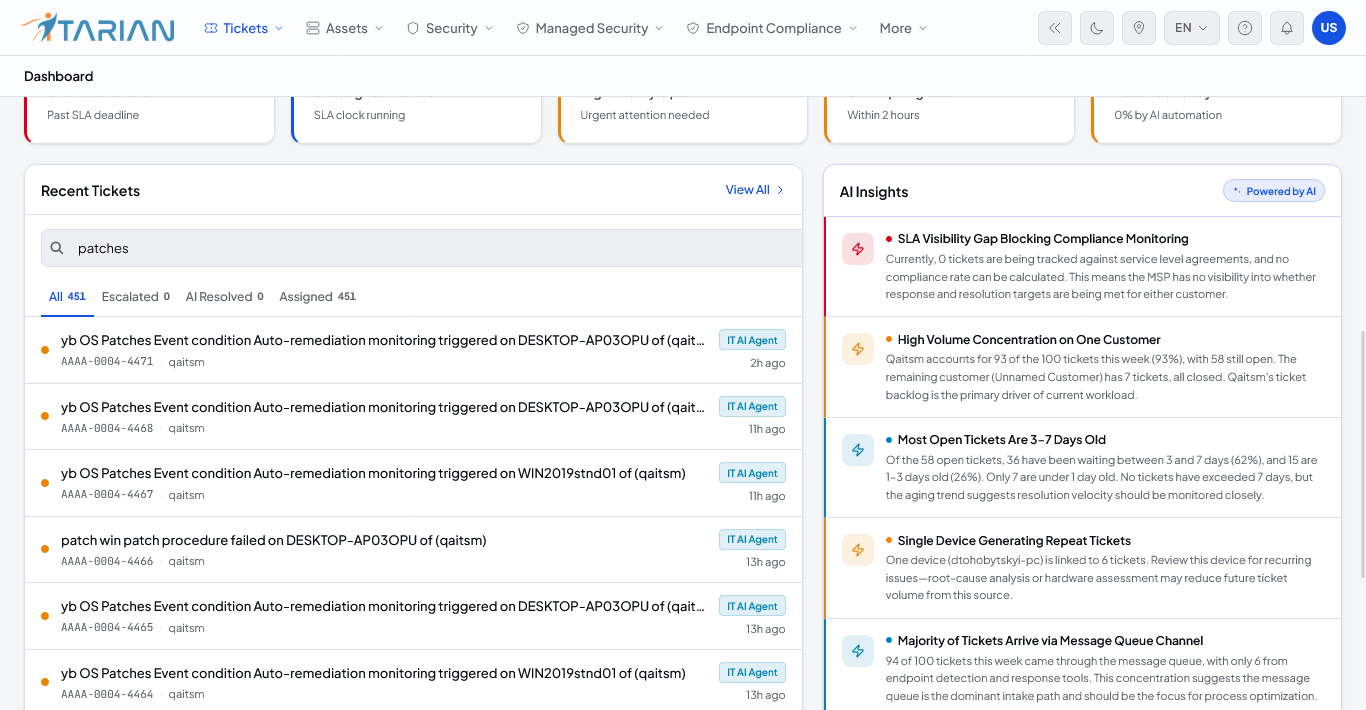Click the search magnifier icon in Recent Tickets
Screen dimensions: 1366x710
pos(57,248)
